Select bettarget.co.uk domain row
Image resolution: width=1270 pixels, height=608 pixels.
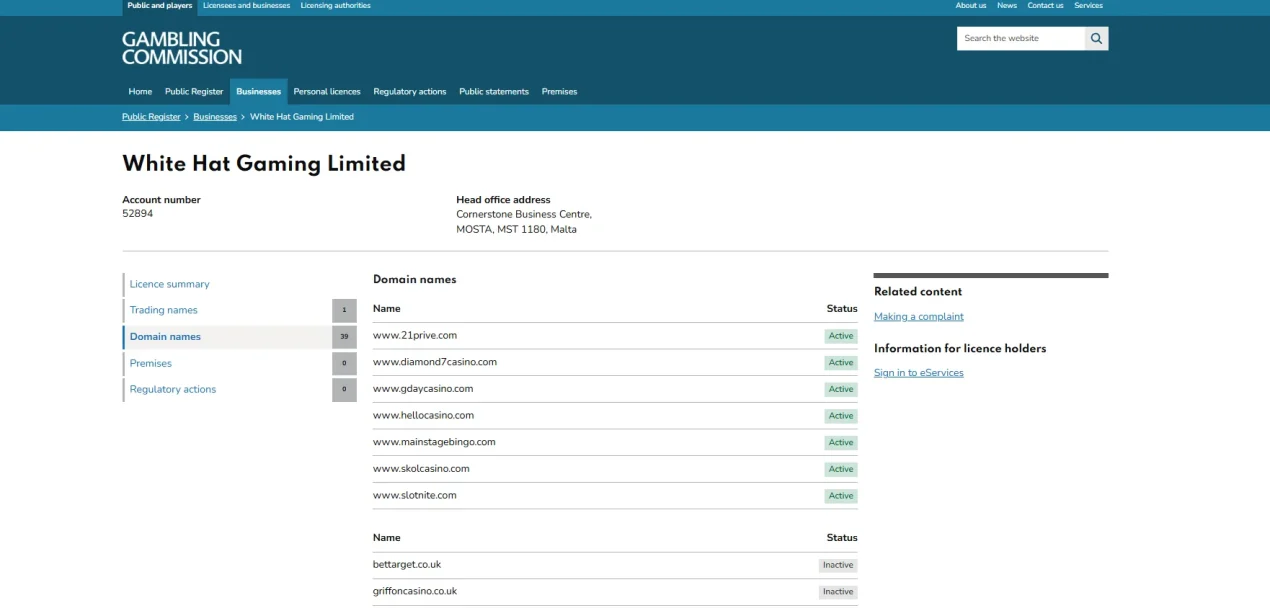click(x=615, y=565)
